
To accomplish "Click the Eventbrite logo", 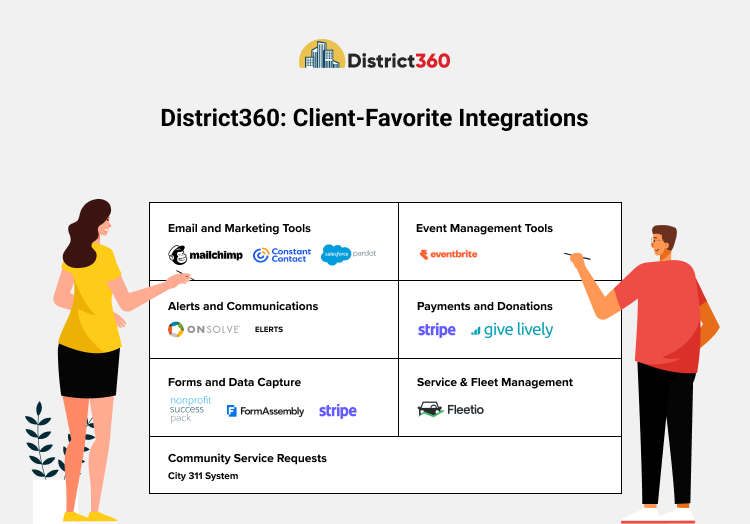I will tap(448, 254).
